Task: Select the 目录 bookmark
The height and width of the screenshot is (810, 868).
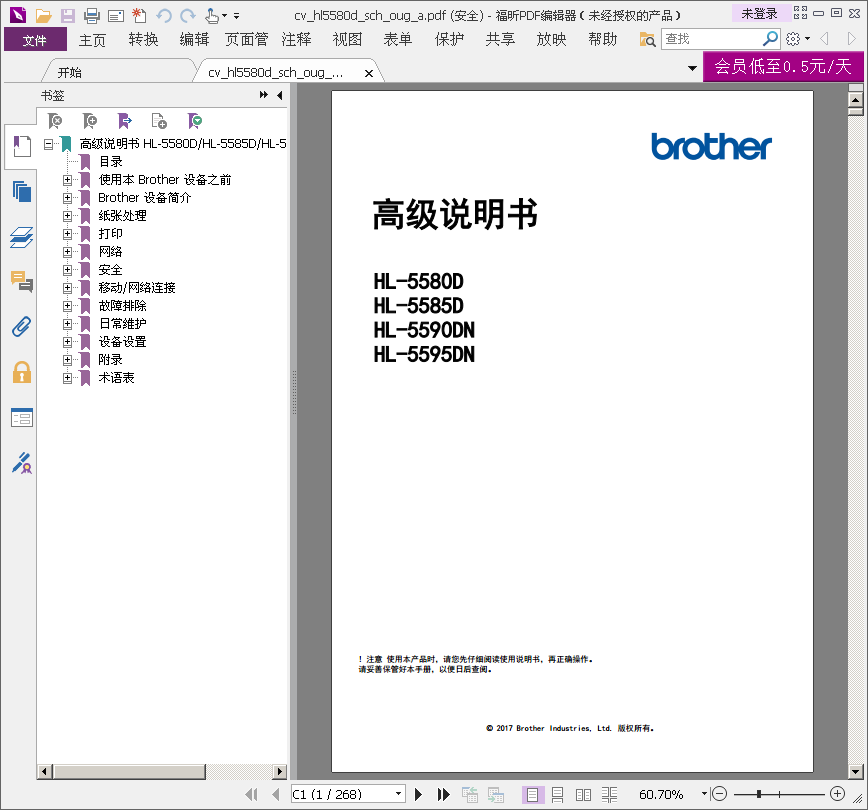Action: coord(111,162)
